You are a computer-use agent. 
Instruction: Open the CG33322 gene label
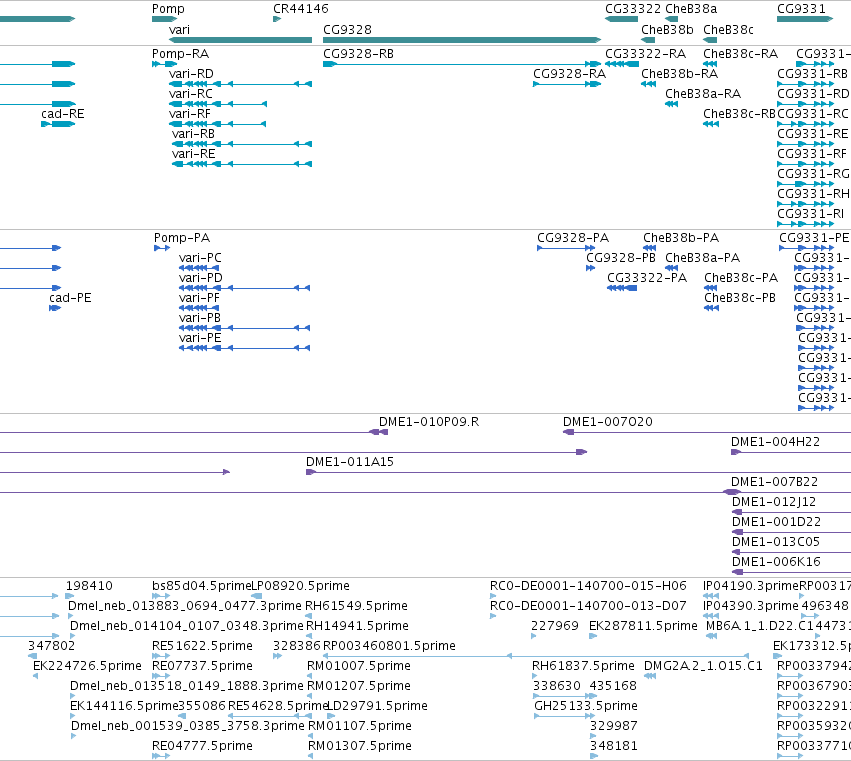pyautogui.click(x=633, y=9)
